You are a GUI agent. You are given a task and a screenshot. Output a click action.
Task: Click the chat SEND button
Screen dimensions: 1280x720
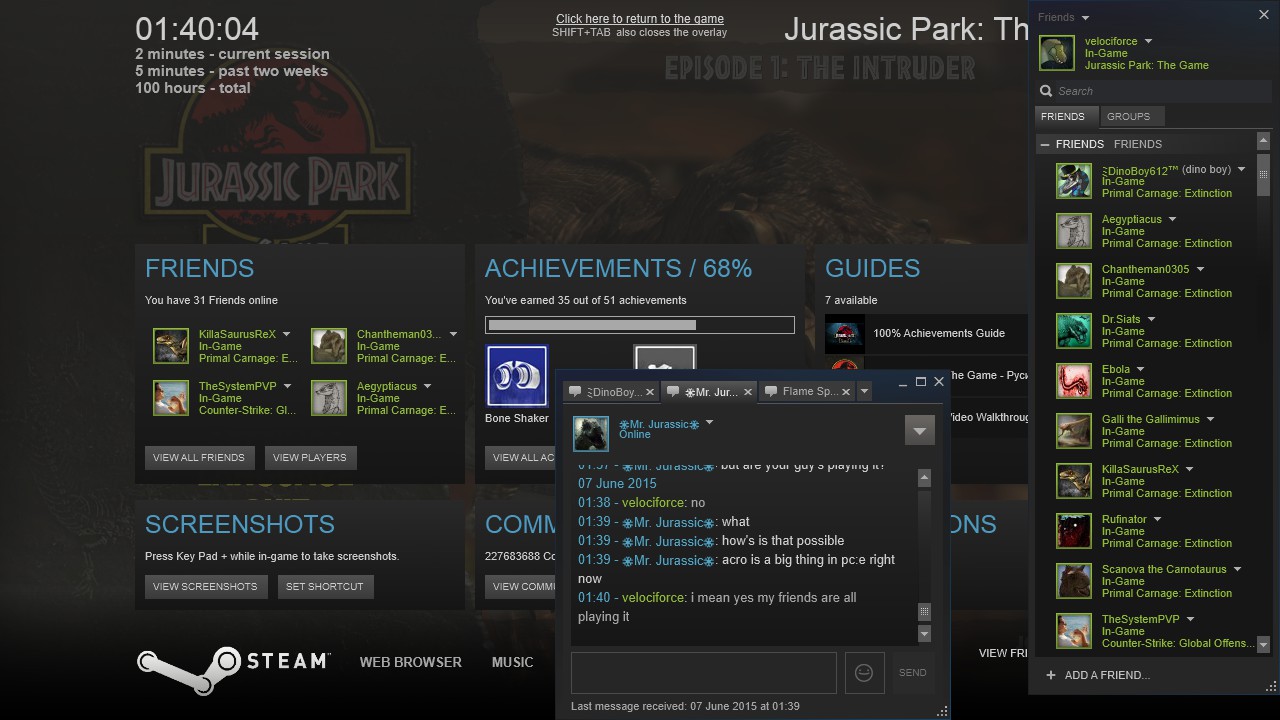(x=912, y=673)
